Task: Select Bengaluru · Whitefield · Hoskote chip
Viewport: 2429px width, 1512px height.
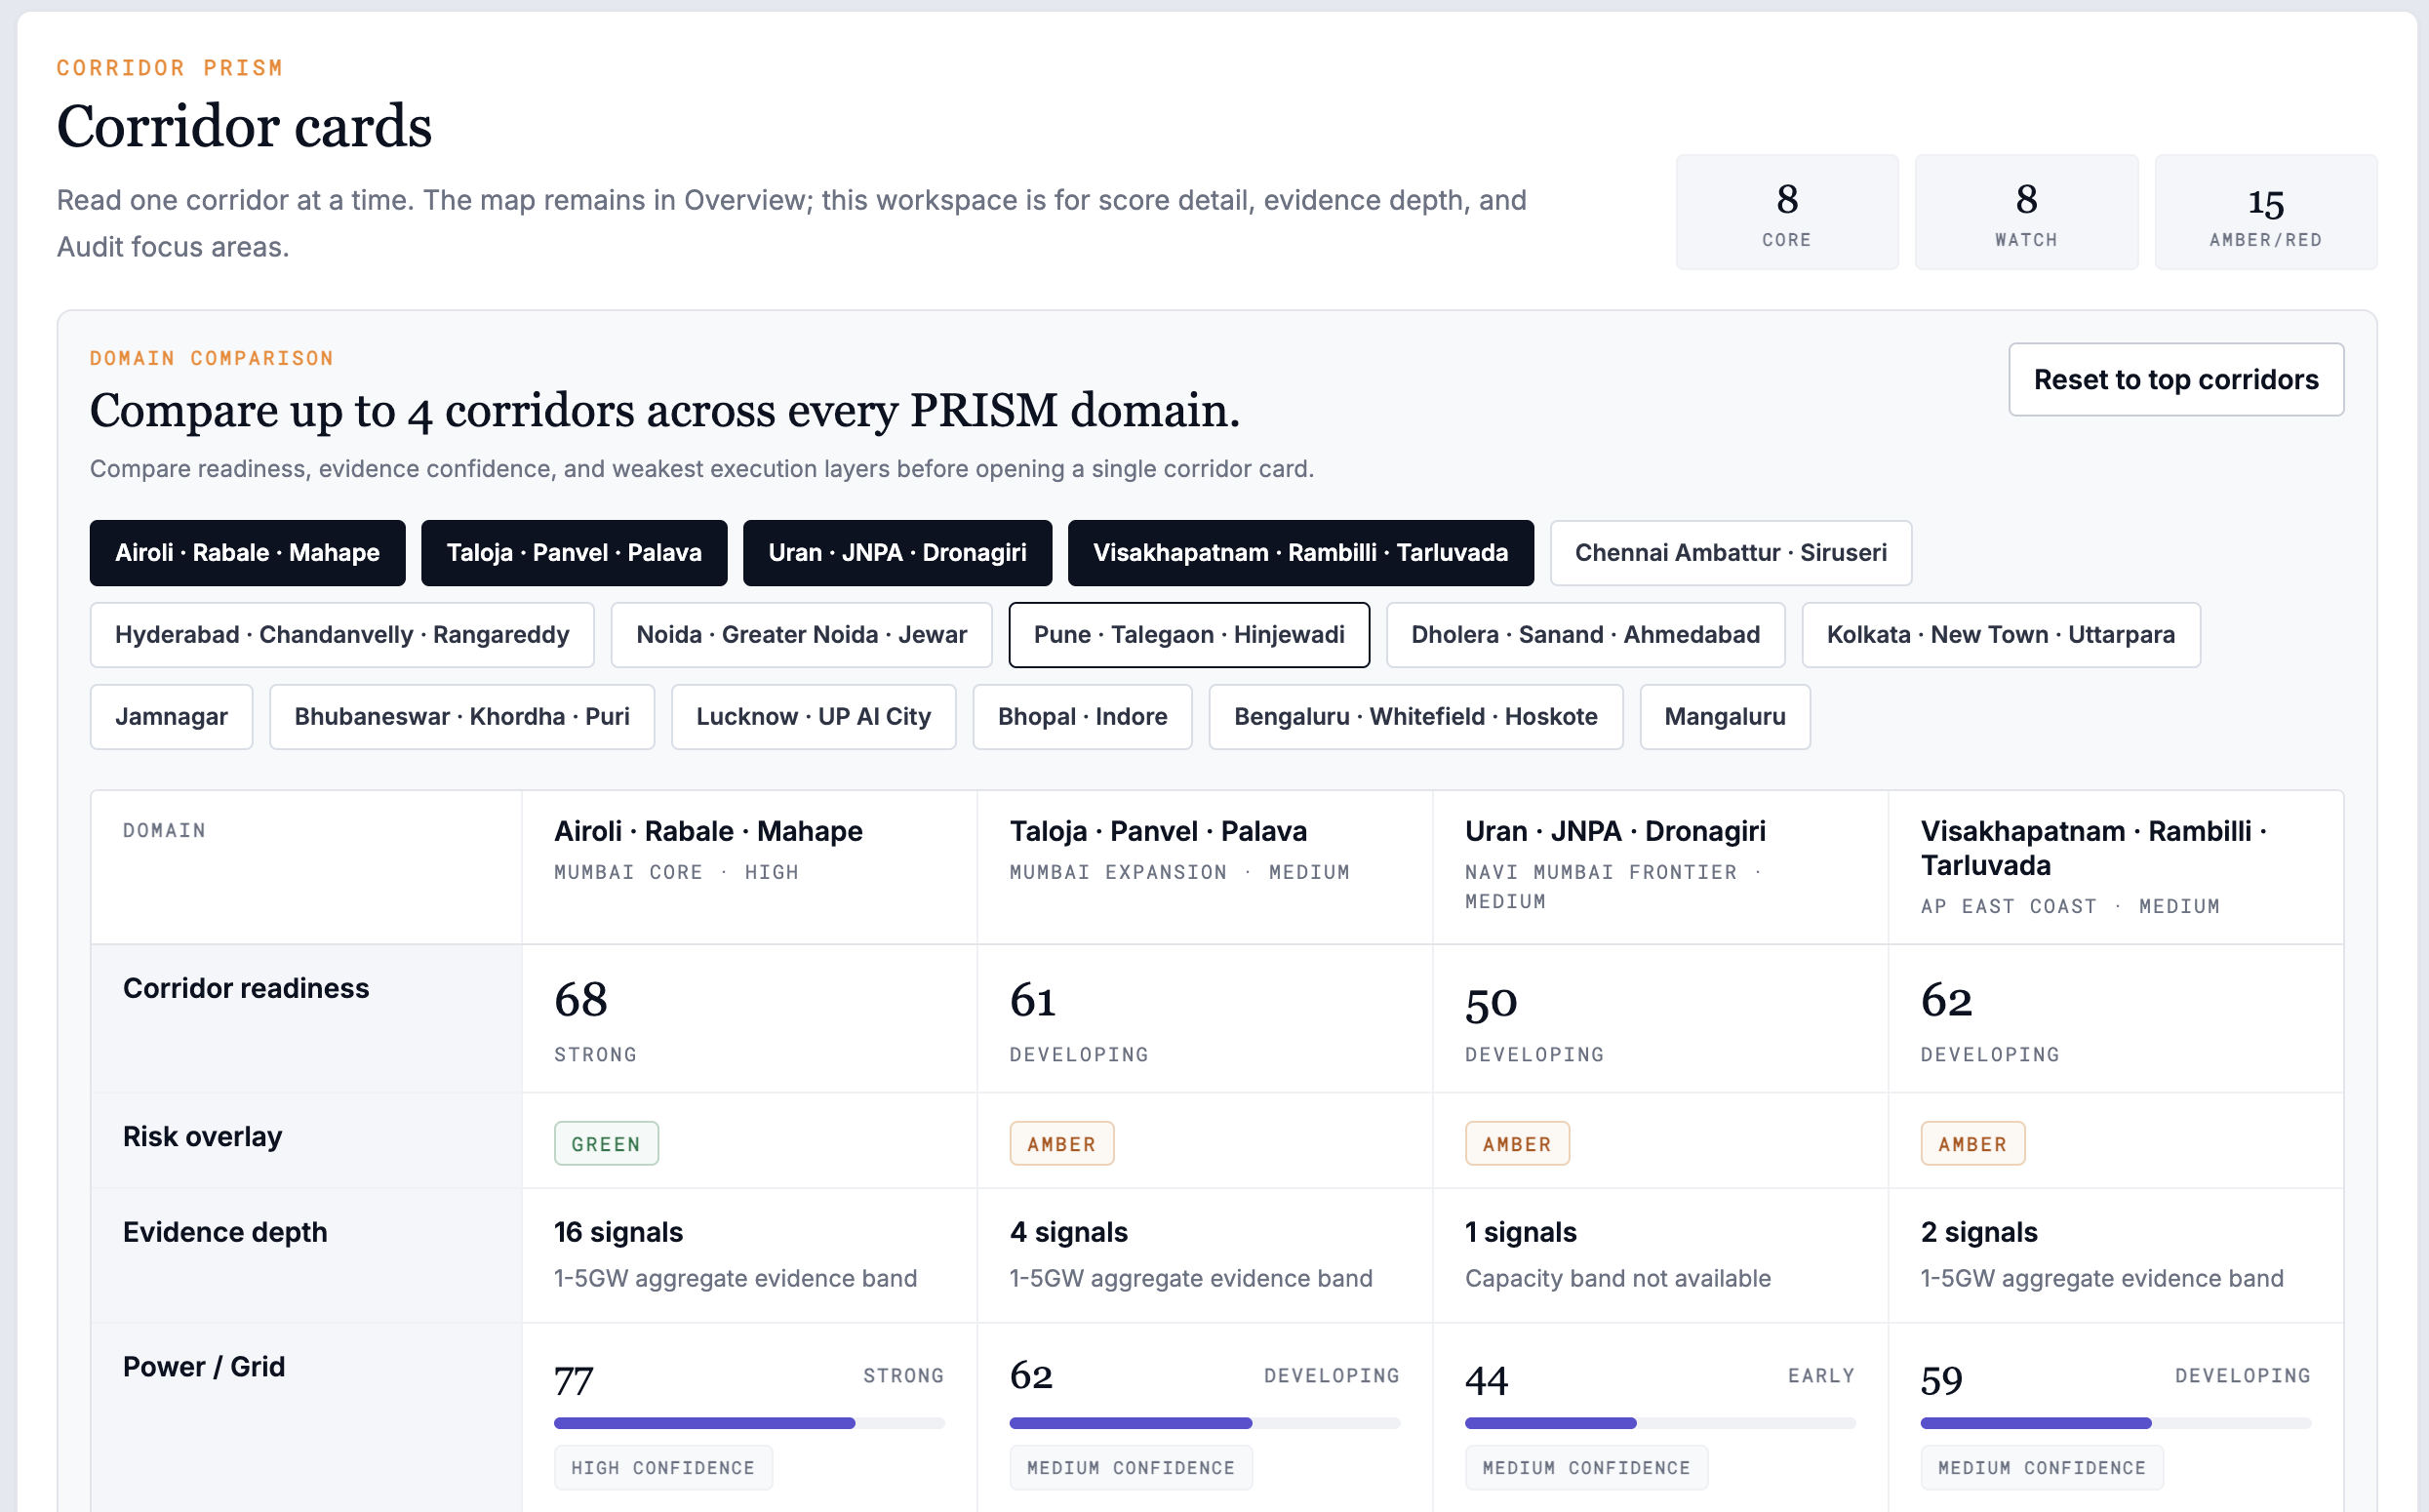Action: [1415, 717]
